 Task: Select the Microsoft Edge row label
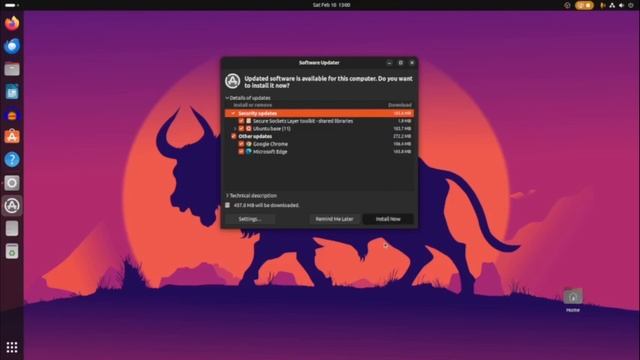click(x=270, y=151)
